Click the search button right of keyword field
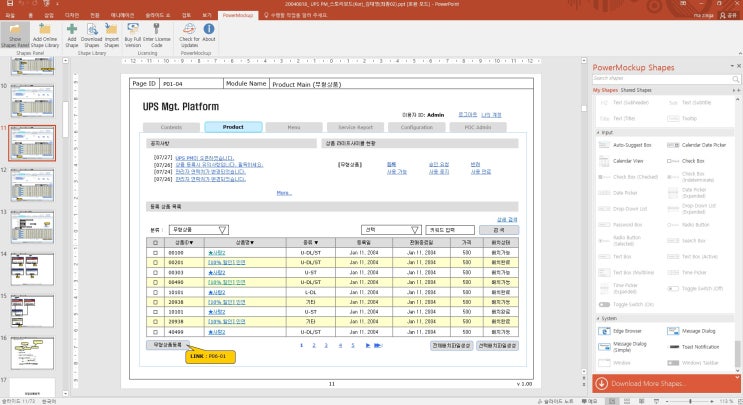Viewport: 743px width, 405px height. 499,230
